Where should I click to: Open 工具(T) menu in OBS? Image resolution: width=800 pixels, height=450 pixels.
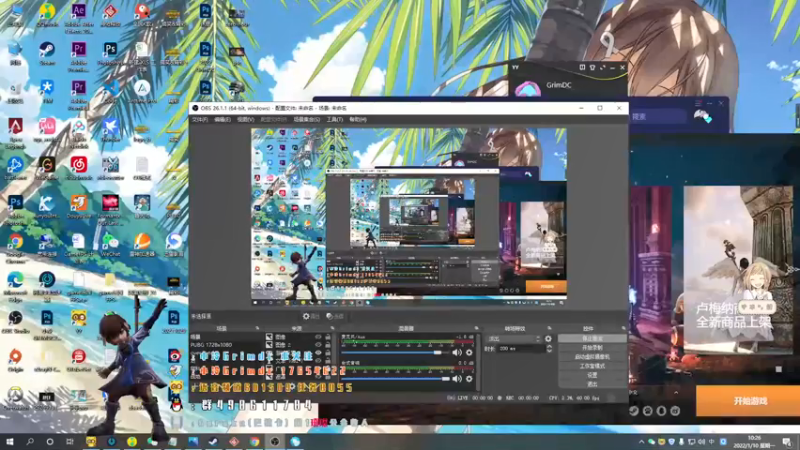point(335,119)
